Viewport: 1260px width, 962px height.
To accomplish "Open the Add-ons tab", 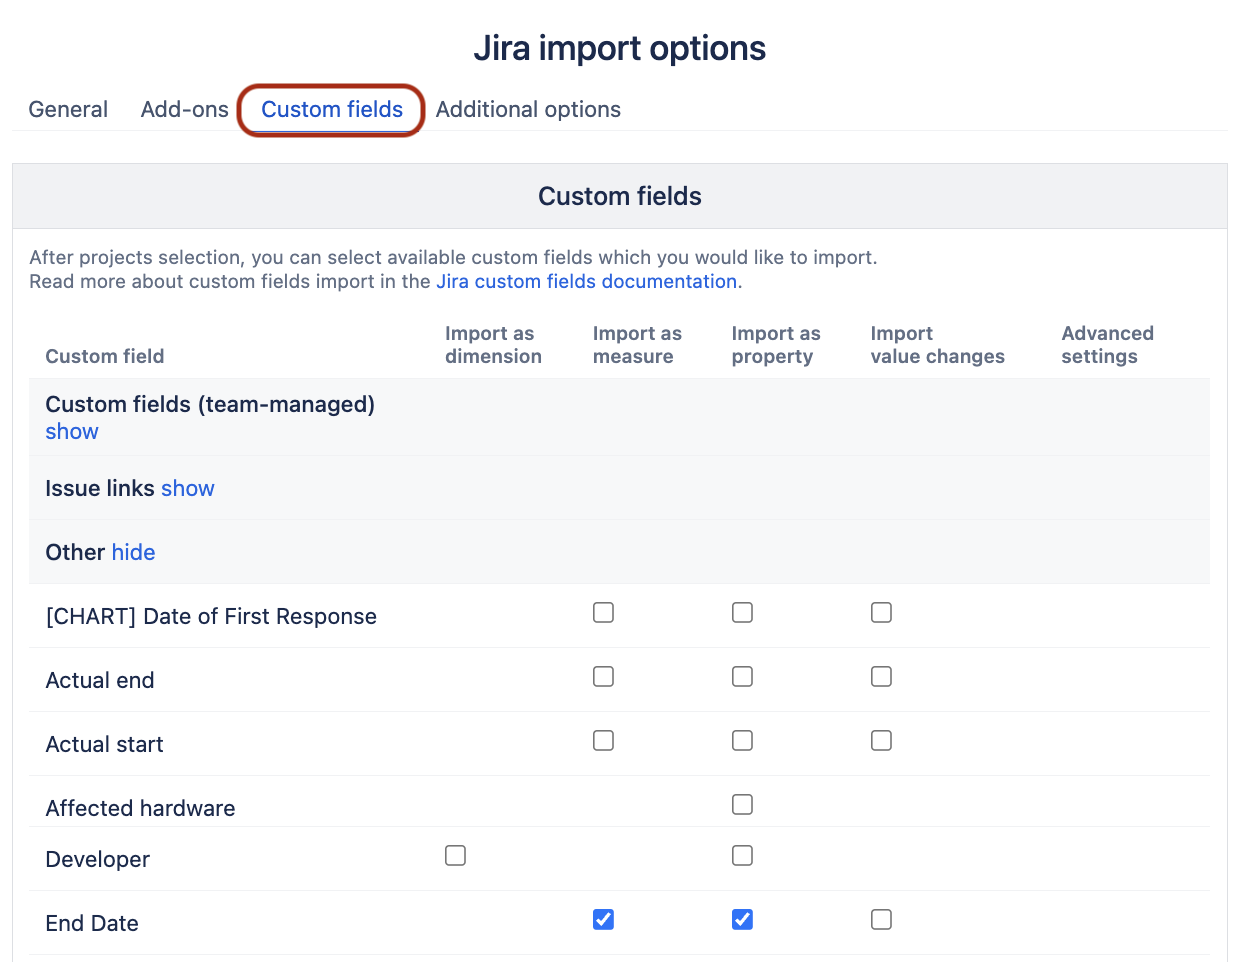I will tap(184, 109).
